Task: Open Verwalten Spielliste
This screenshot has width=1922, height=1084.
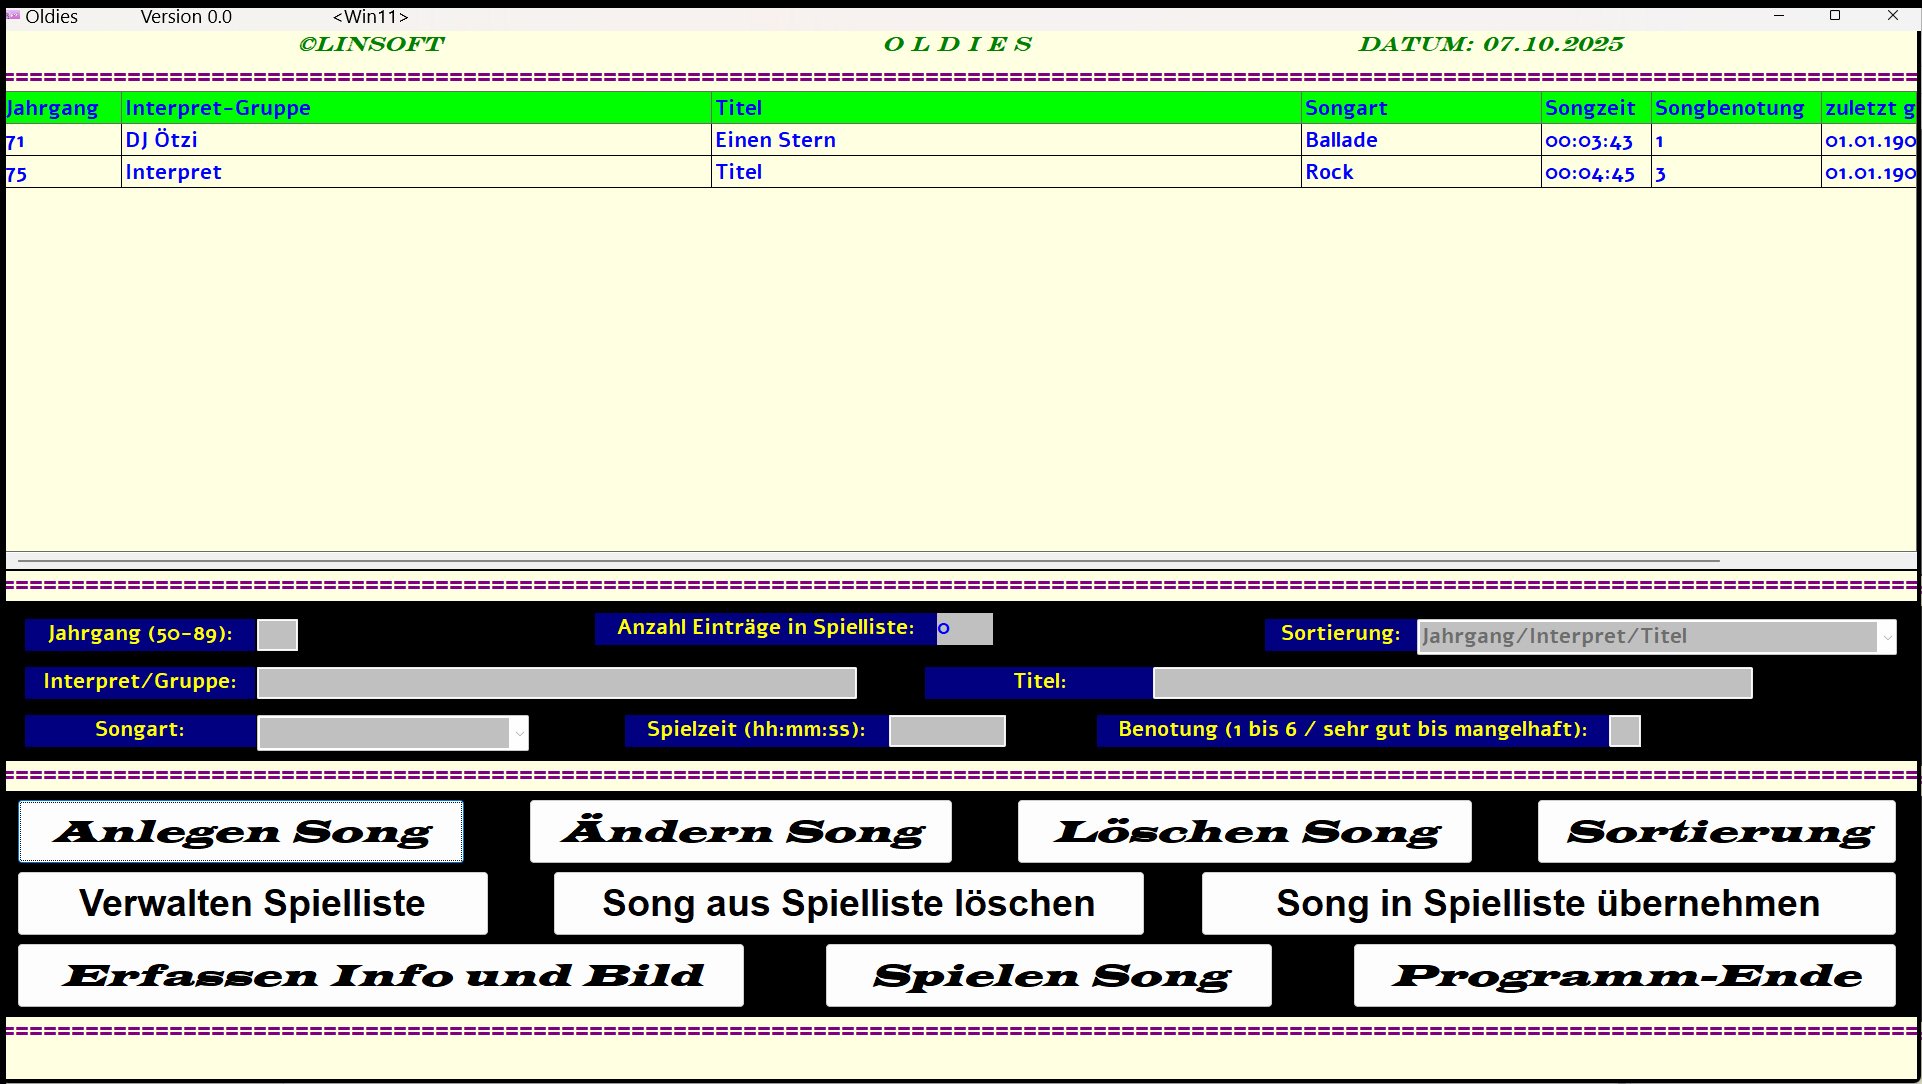Action: pos(253,904)
